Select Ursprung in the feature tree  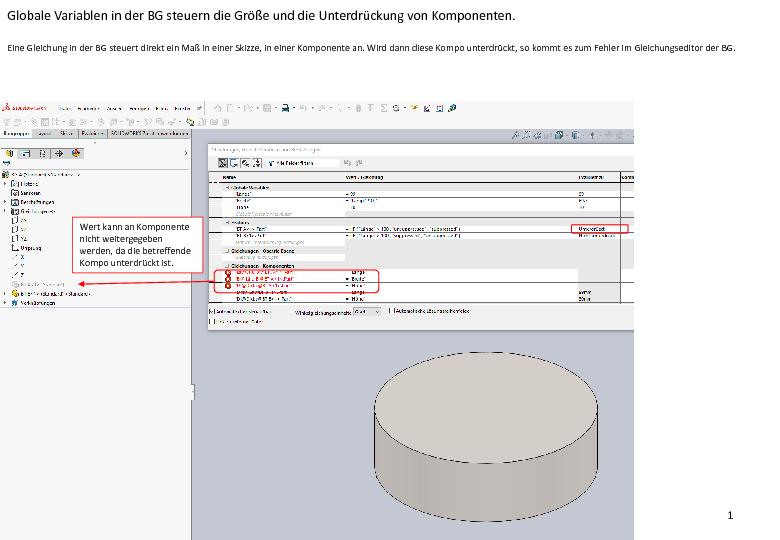pos(26,248)
